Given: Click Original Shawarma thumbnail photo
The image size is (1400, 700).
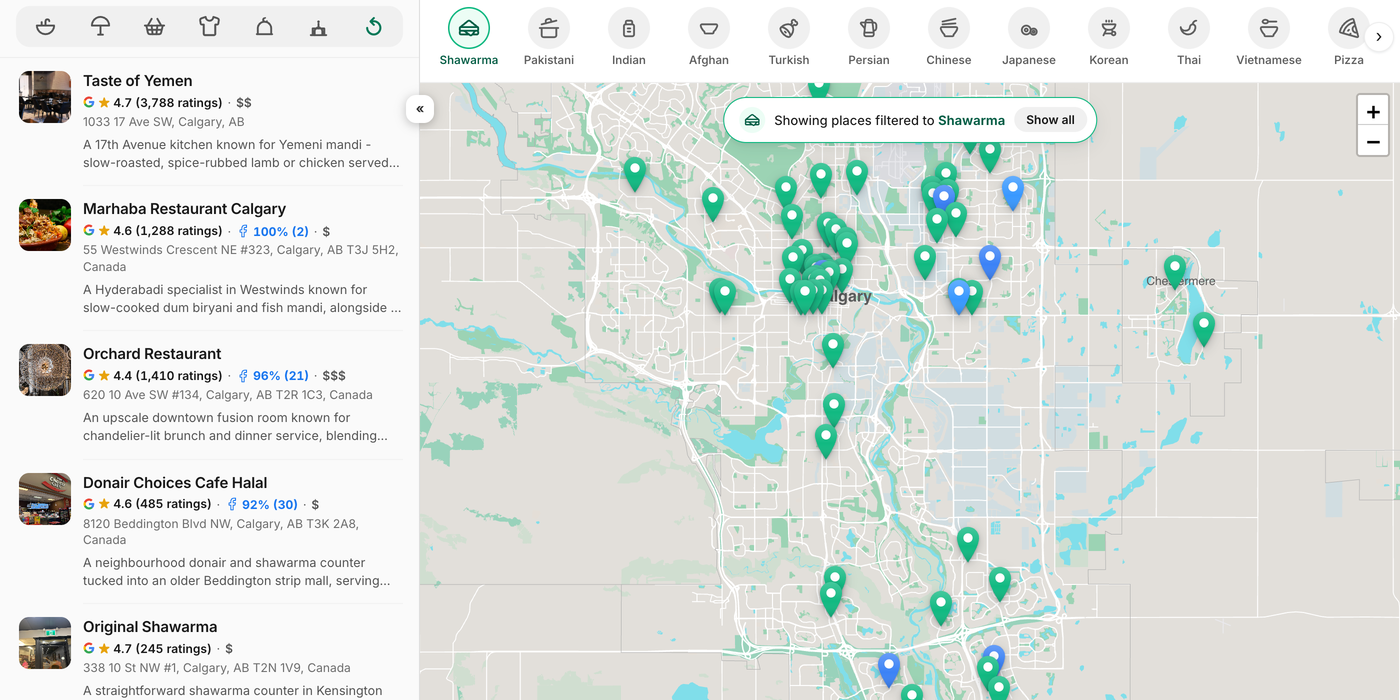Looking at the screenshot, I should click(45, 643).
